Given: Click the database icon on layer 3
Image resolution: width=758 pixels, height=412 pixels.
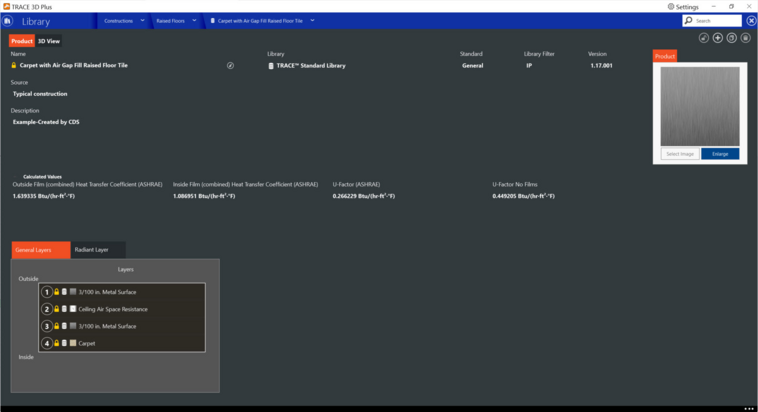Looking at the screenshot, I should (x=64, y=326).
